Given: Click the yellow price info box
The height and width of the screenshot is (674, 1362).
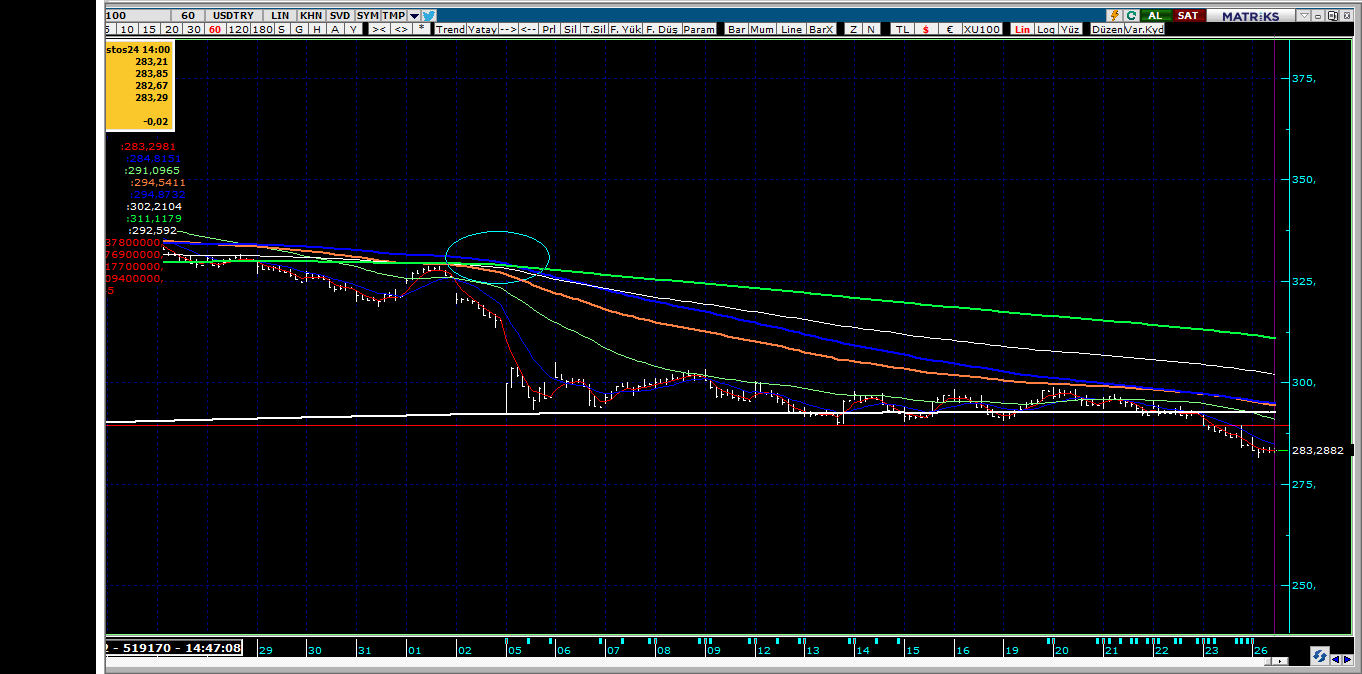Looking at the screenshot, I should 139,86.
